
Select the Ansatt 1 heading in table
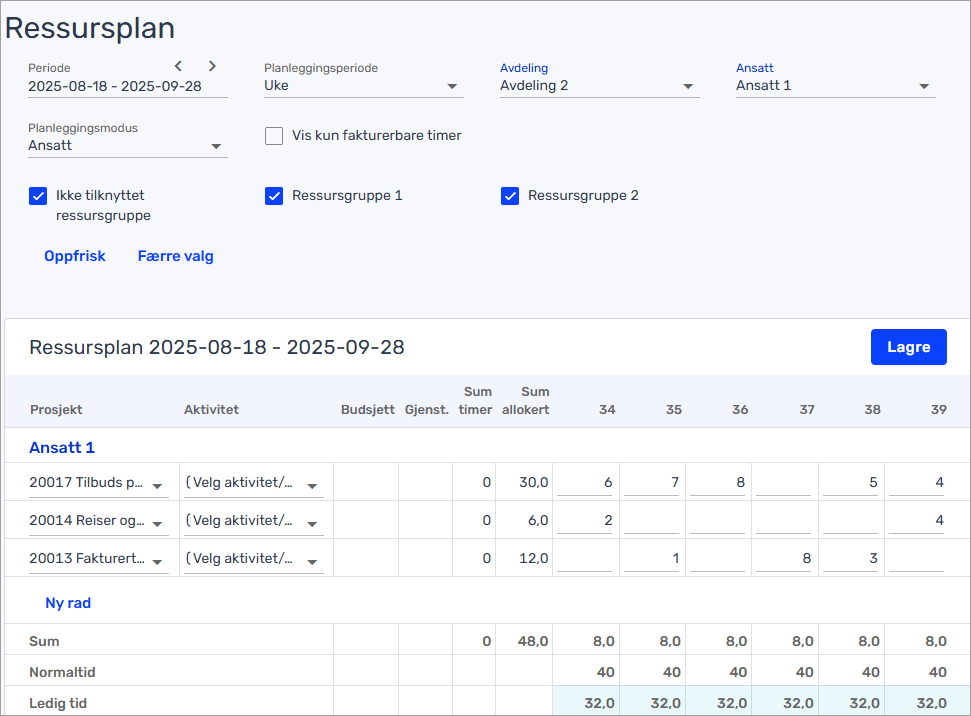click(x=62, y=448)
